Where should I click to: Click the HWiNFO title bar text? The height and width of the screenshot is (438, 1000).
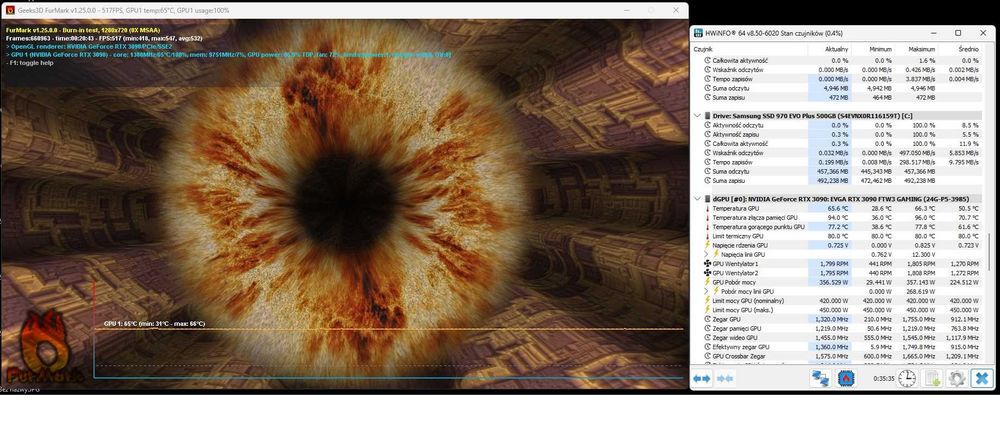[773, 33]
